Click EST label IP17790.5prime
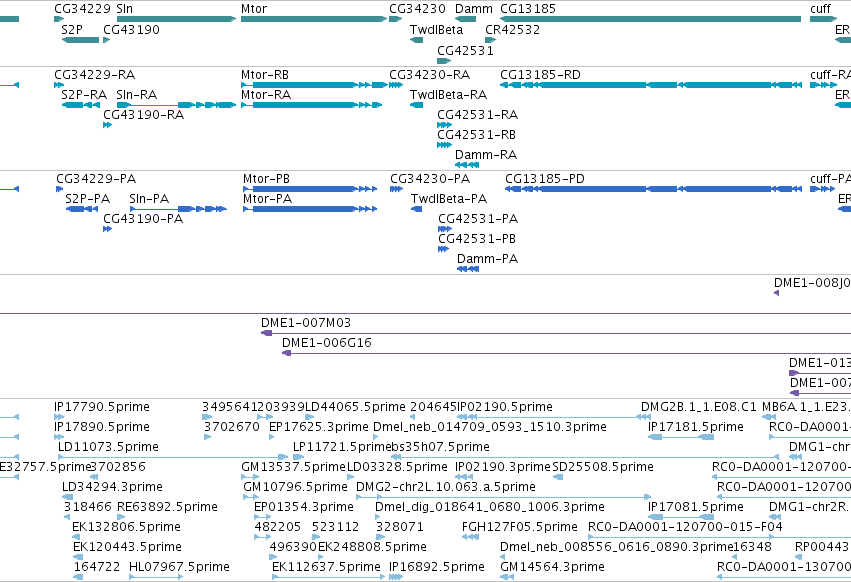The width and height of the screenshot is (851, 582). point(102,407)
